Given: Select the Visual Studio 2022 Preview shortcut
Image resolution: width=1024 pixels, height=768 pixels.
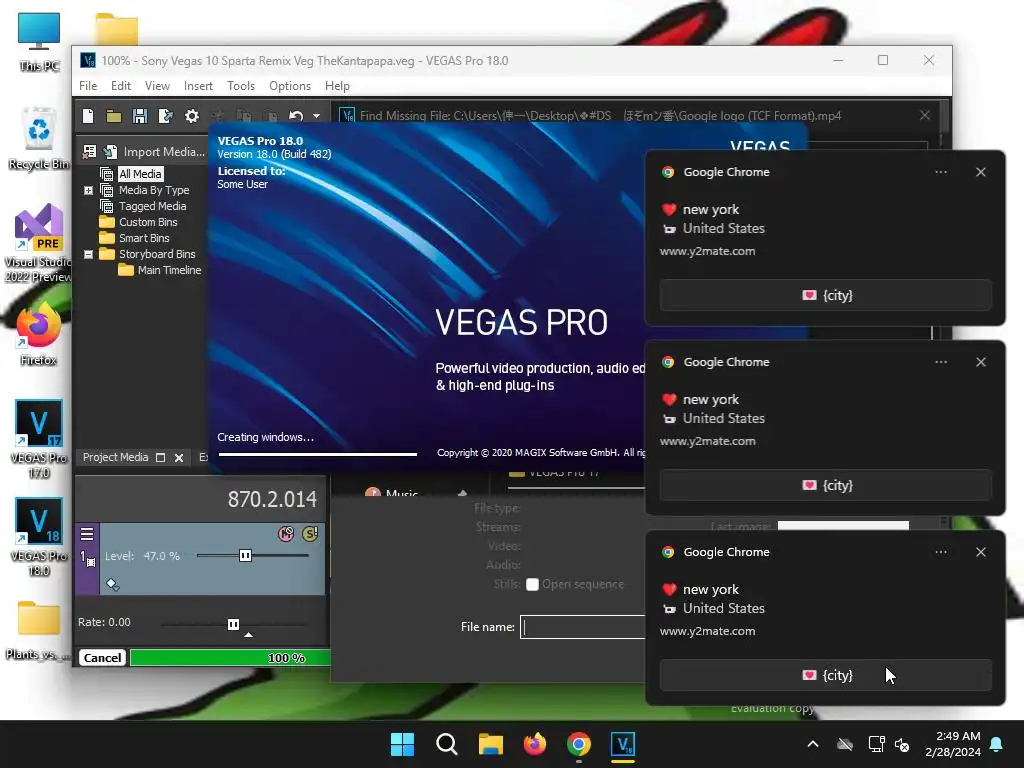Looking at the screenshot, I should click(39, 244).
